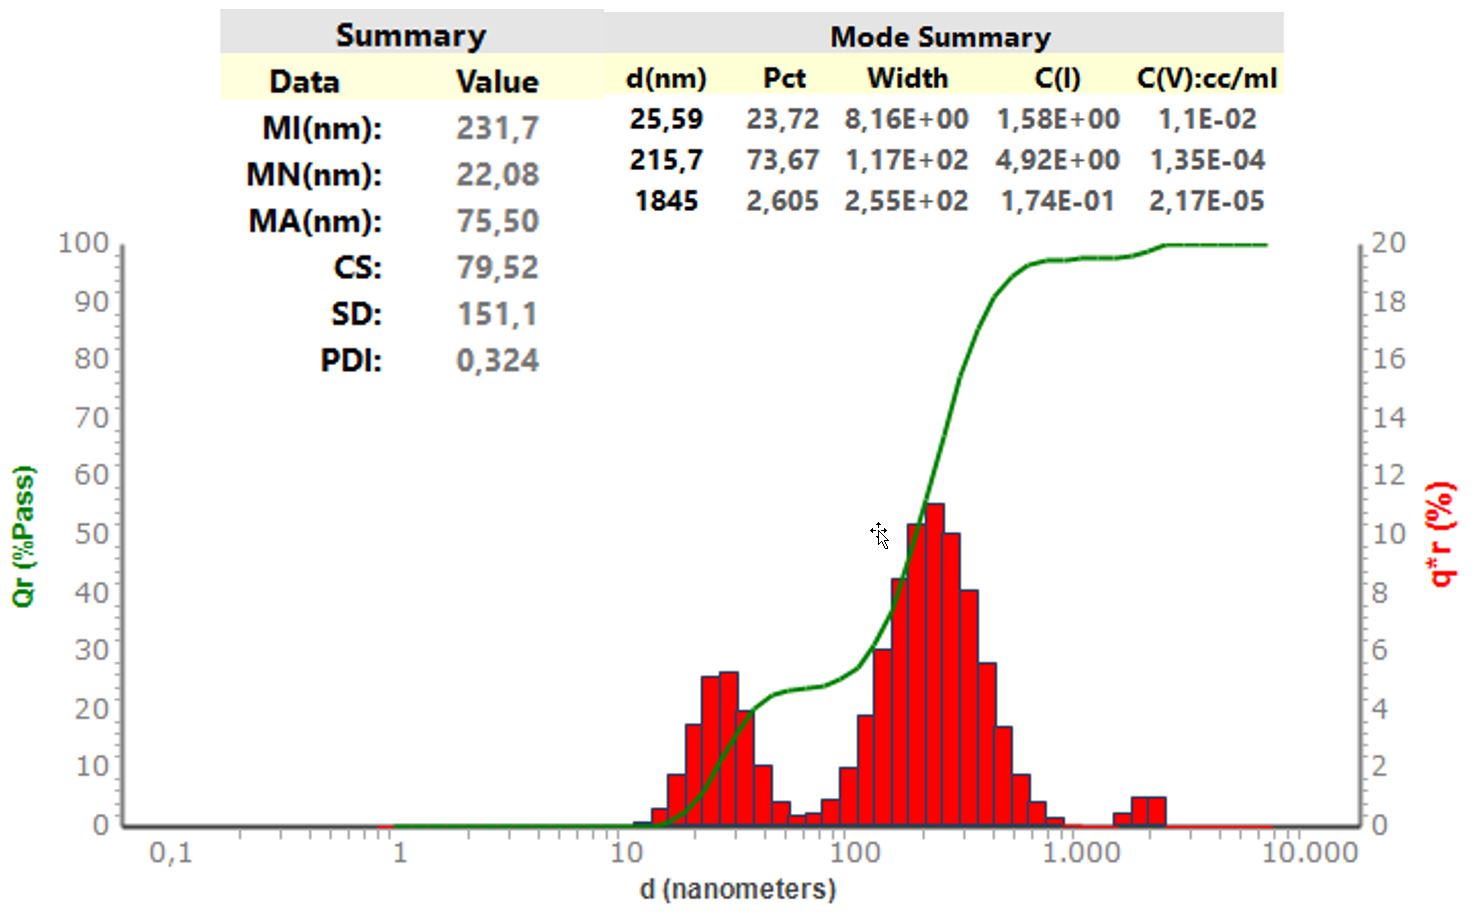The height and width of the screenshot is (912, 1473).
Task: Click the red q*r (%) axis title
Action: click(1441, 534)
